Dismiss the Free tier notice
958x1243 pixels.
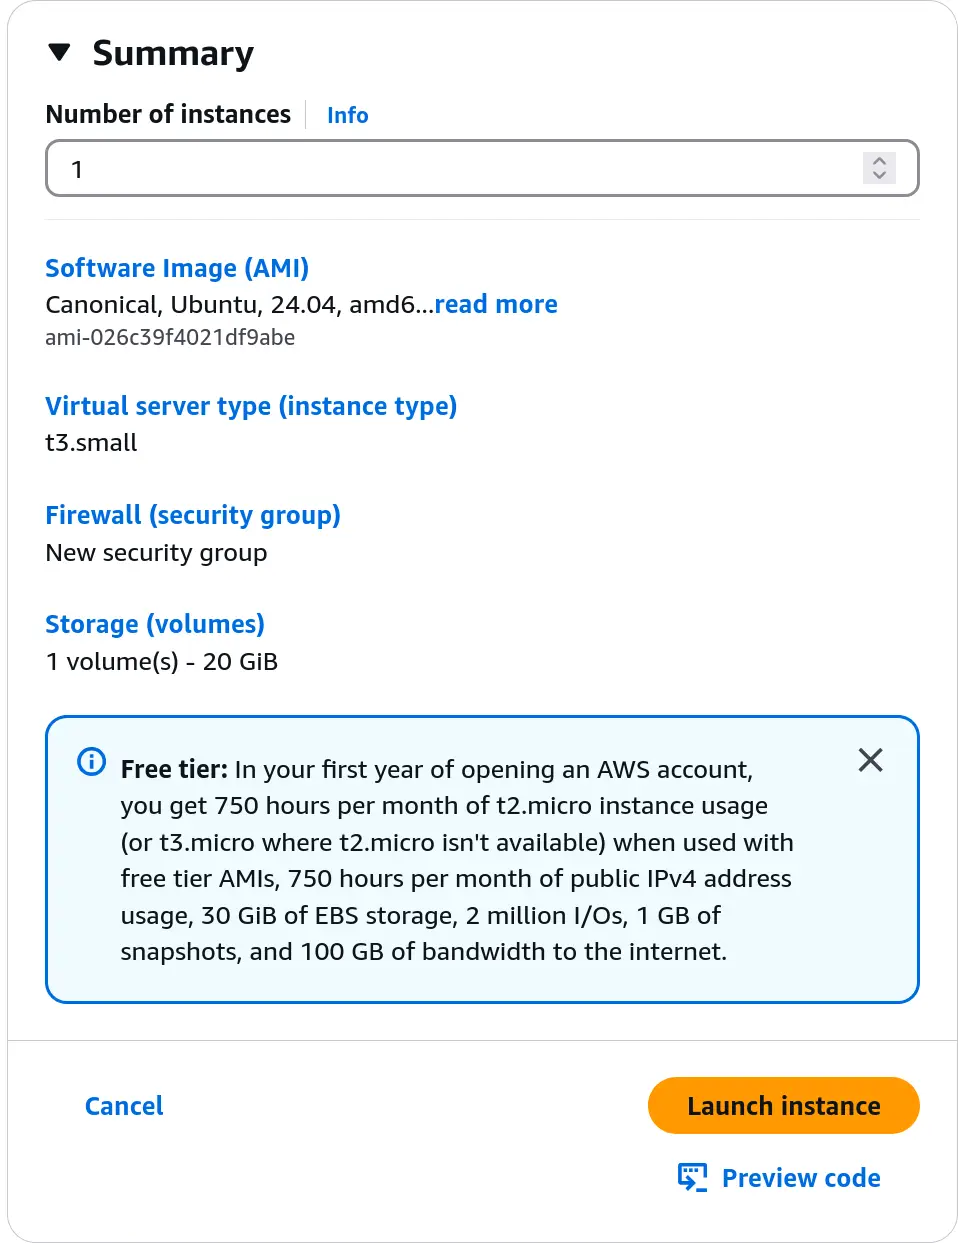click(x=870, y=760)
